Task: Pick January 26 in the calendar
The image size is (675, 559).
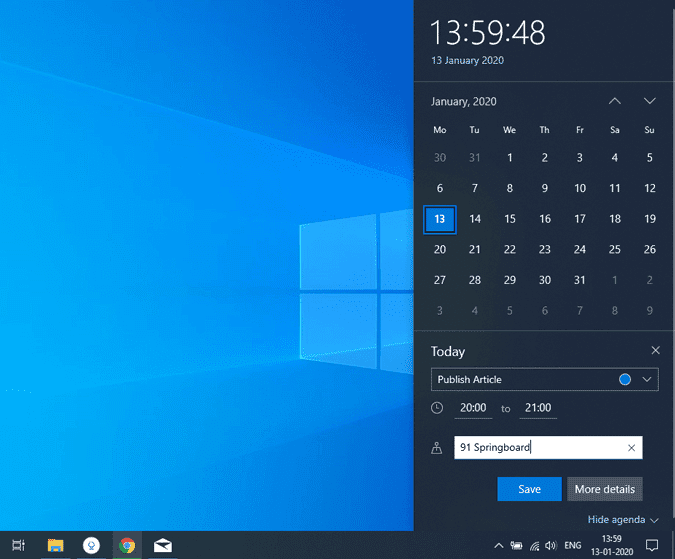Action: click(x=650, y=250)
